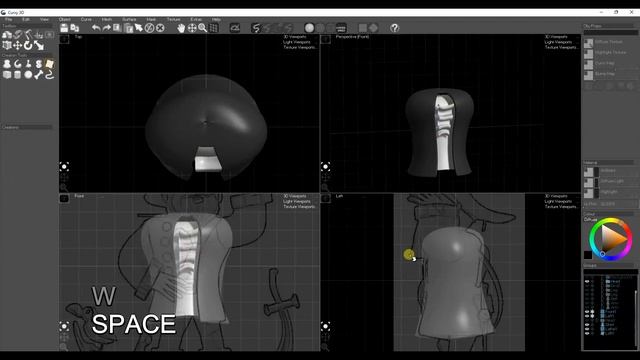Click the Highlight material button

click(588, 193)
